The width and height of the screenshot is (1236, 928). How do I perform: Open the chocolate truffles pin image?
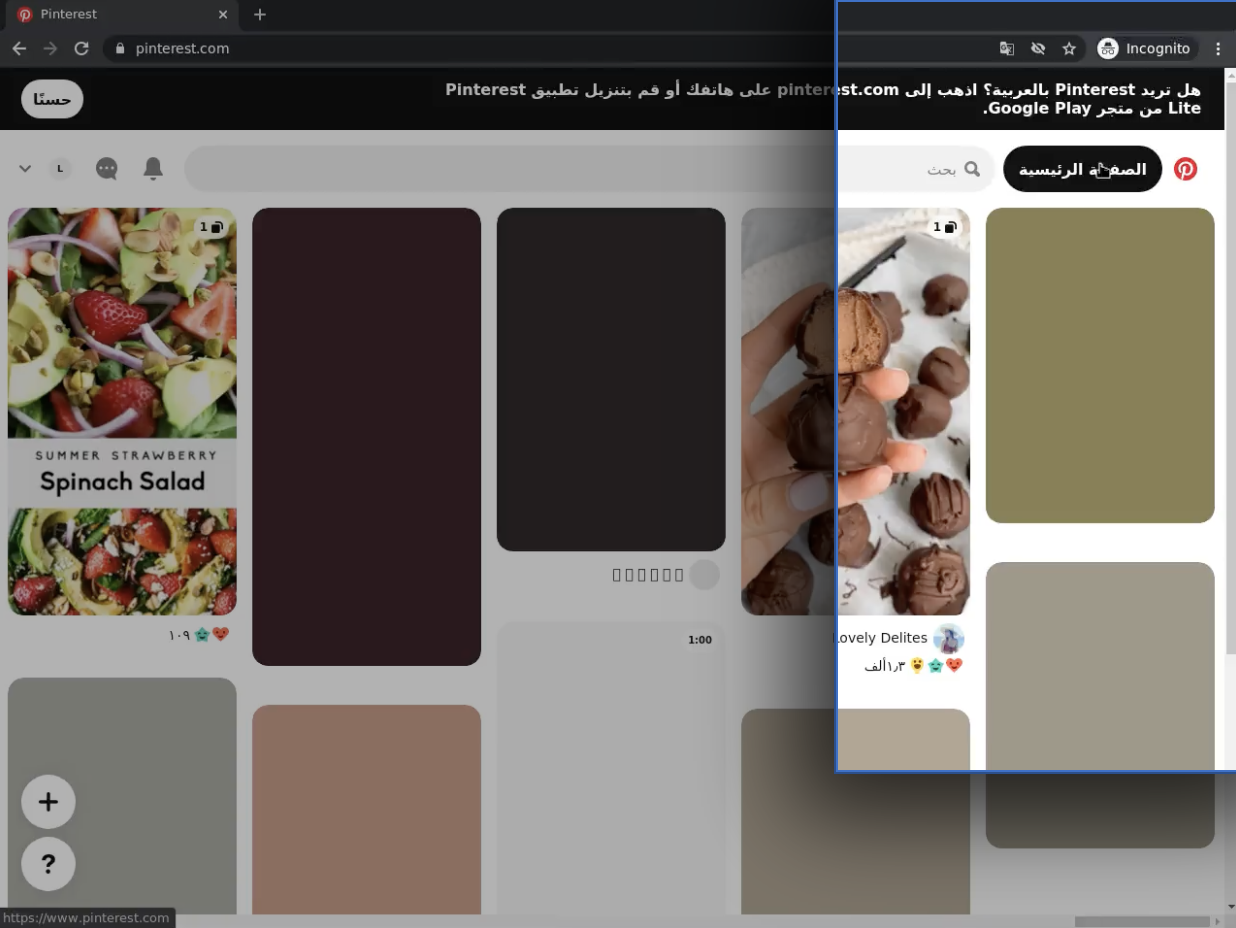click(x=855, y=411)
